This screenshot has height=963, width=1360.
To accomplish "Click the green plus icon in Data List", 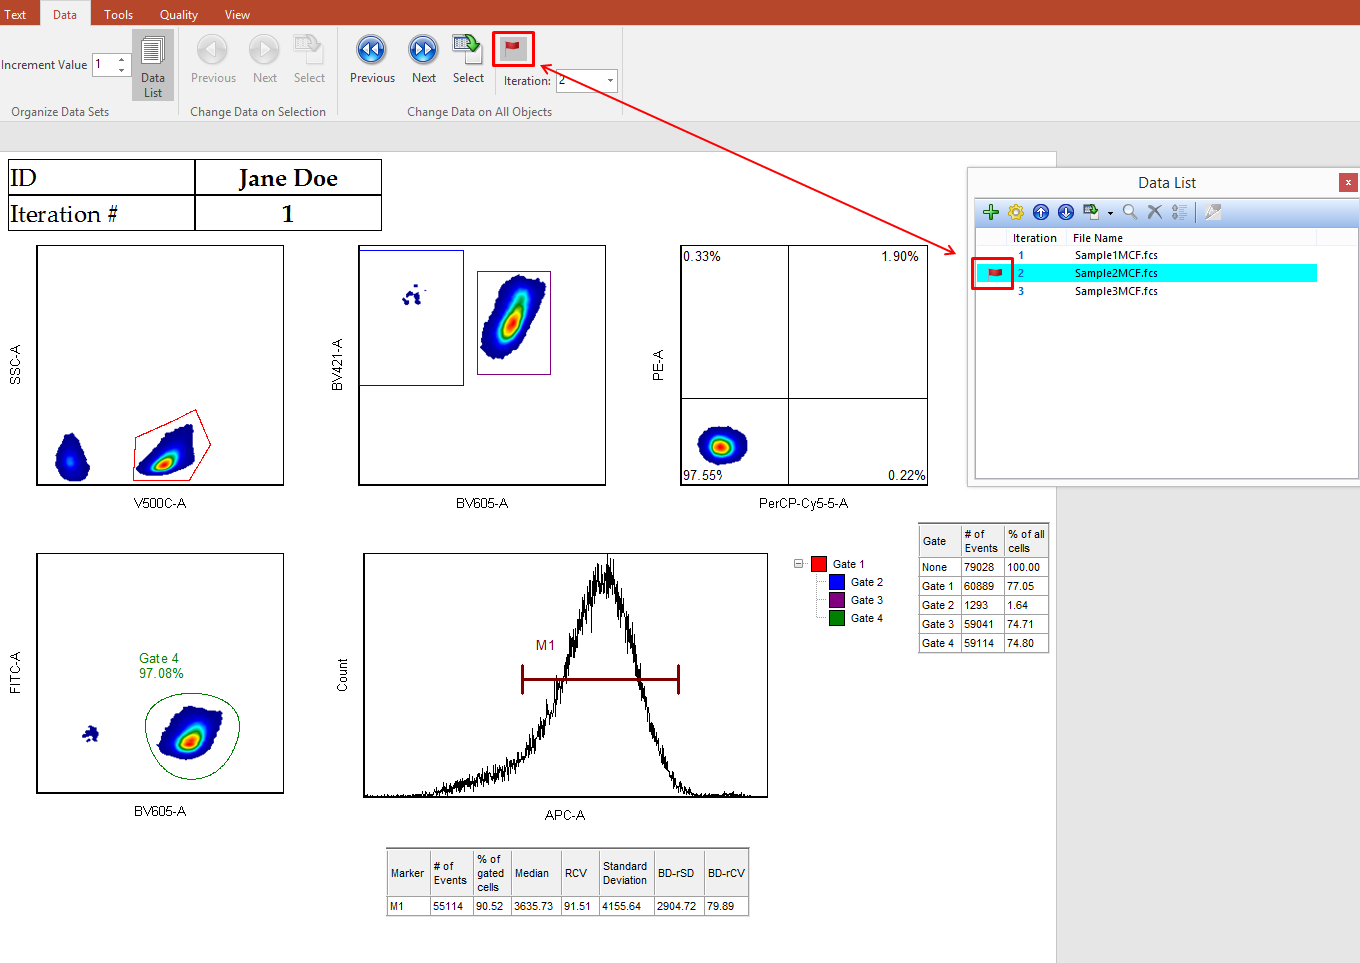I will [x=991, y=212].
